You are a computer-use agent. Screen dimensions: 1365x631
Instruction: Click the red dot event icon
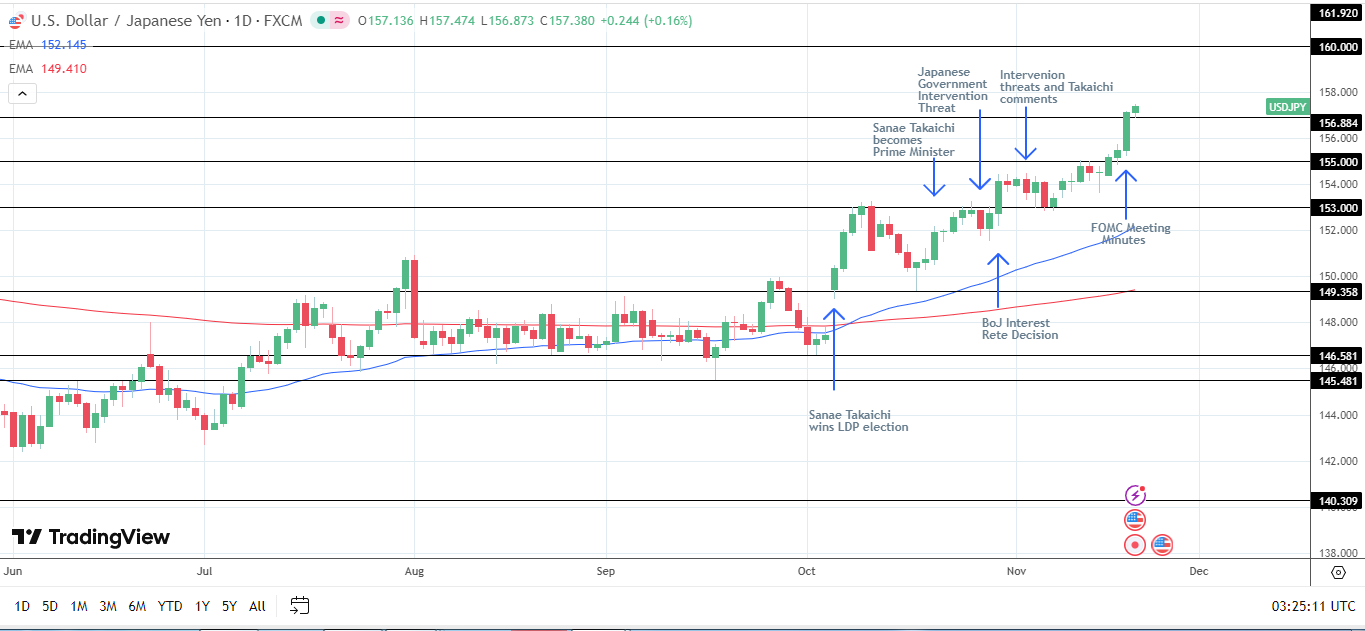1135,545
